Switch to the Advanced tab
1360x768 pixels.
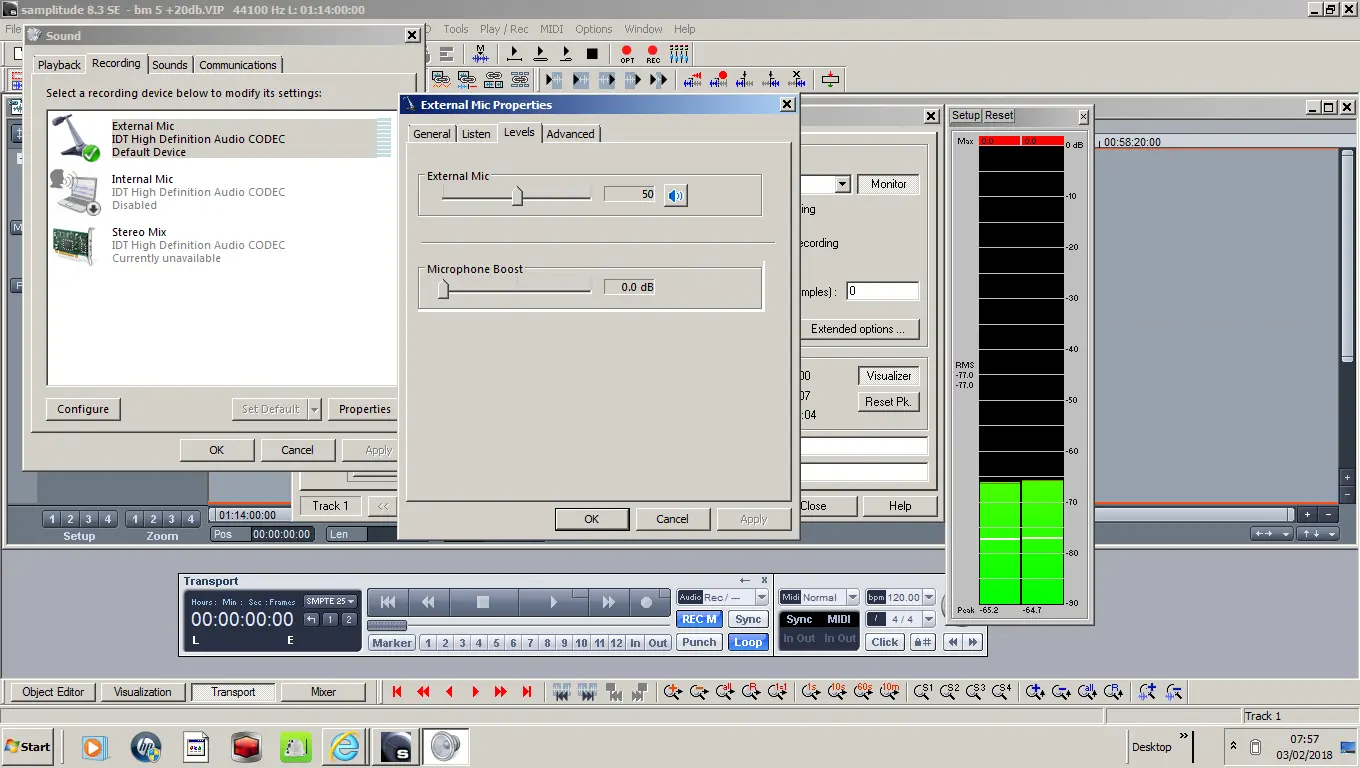point(570,134)
